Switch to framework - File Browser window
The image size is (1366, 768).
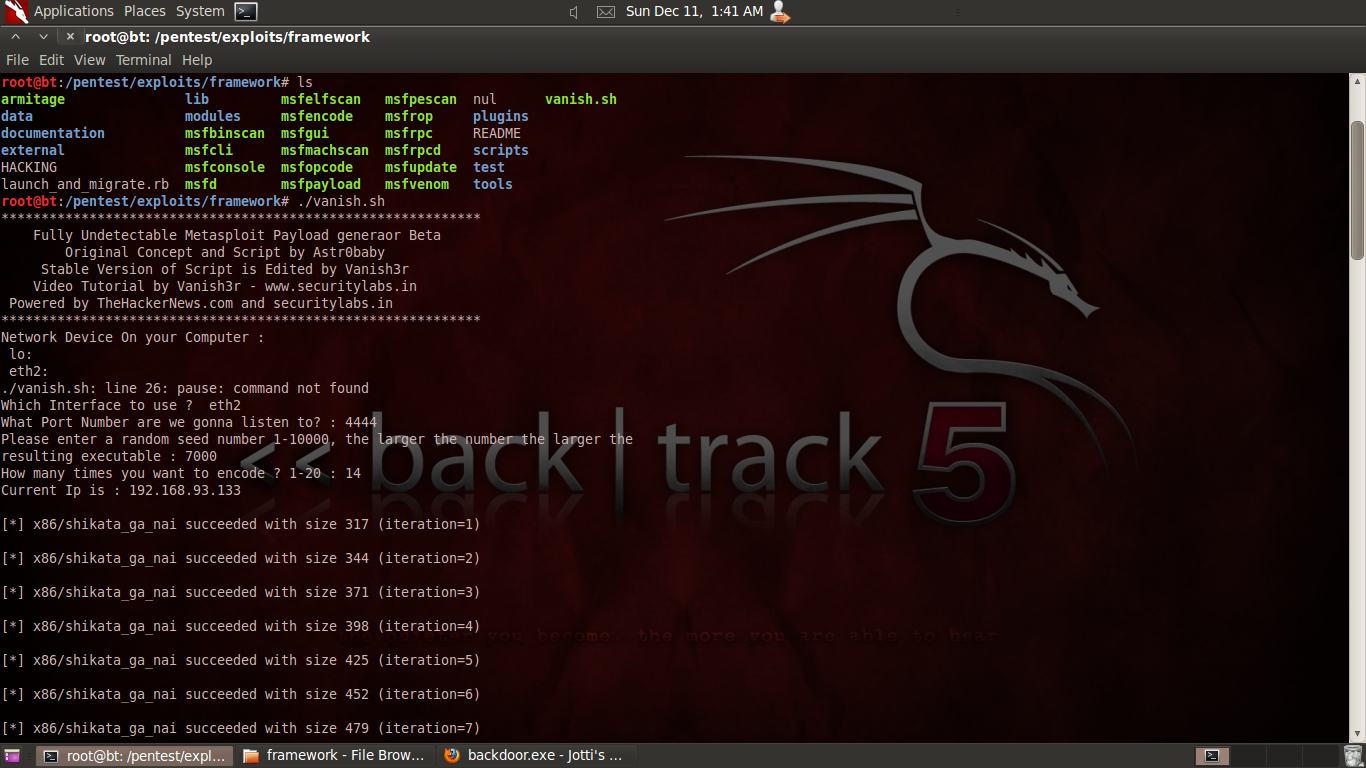(337, 756)
